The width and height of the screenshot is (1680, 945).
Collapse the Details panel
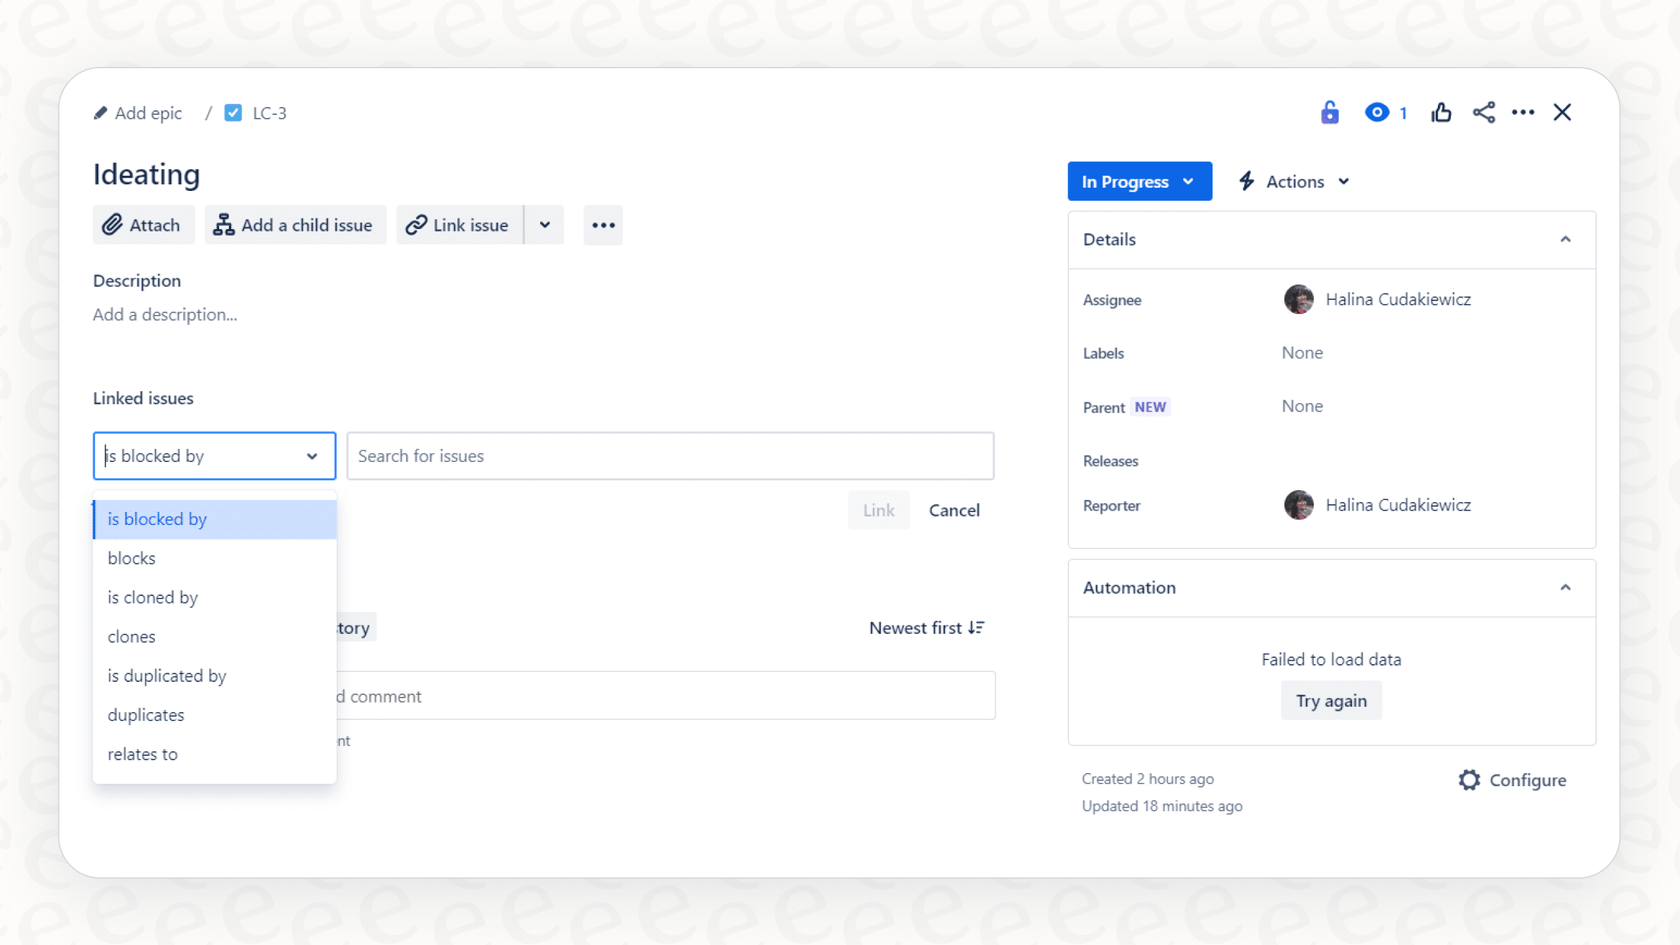coord(1565,240)
